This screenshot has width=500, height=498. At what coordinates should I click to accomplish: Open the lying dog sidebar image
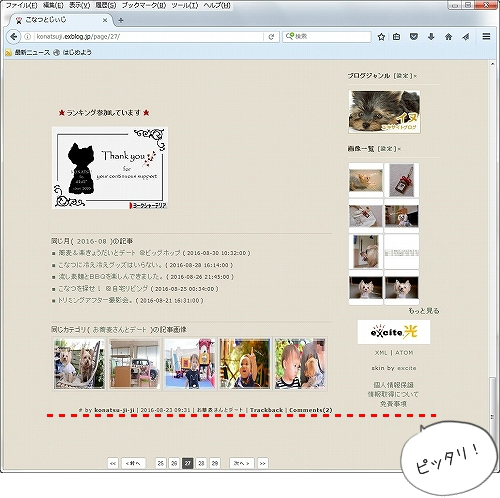click(x=366, y=180)
